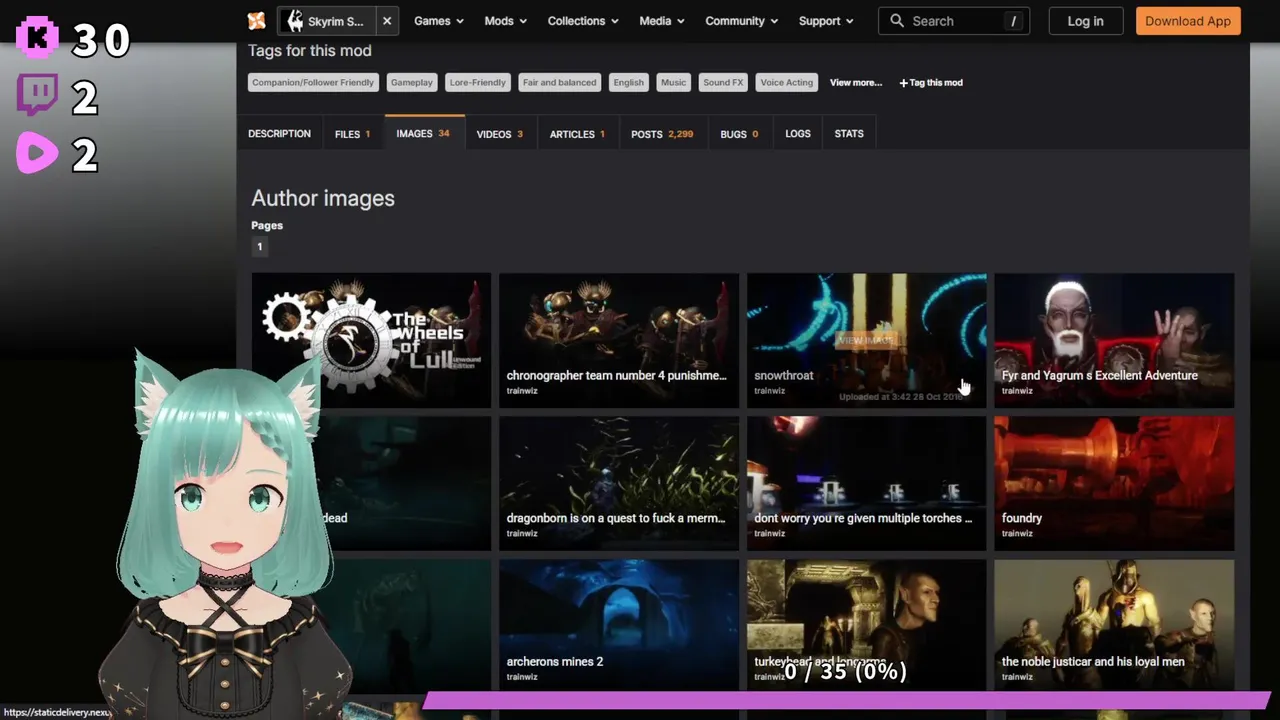This screenshot has height=720, width=1280.
Task: Open the foundry image thumbnail
Action: [1114, 483]
